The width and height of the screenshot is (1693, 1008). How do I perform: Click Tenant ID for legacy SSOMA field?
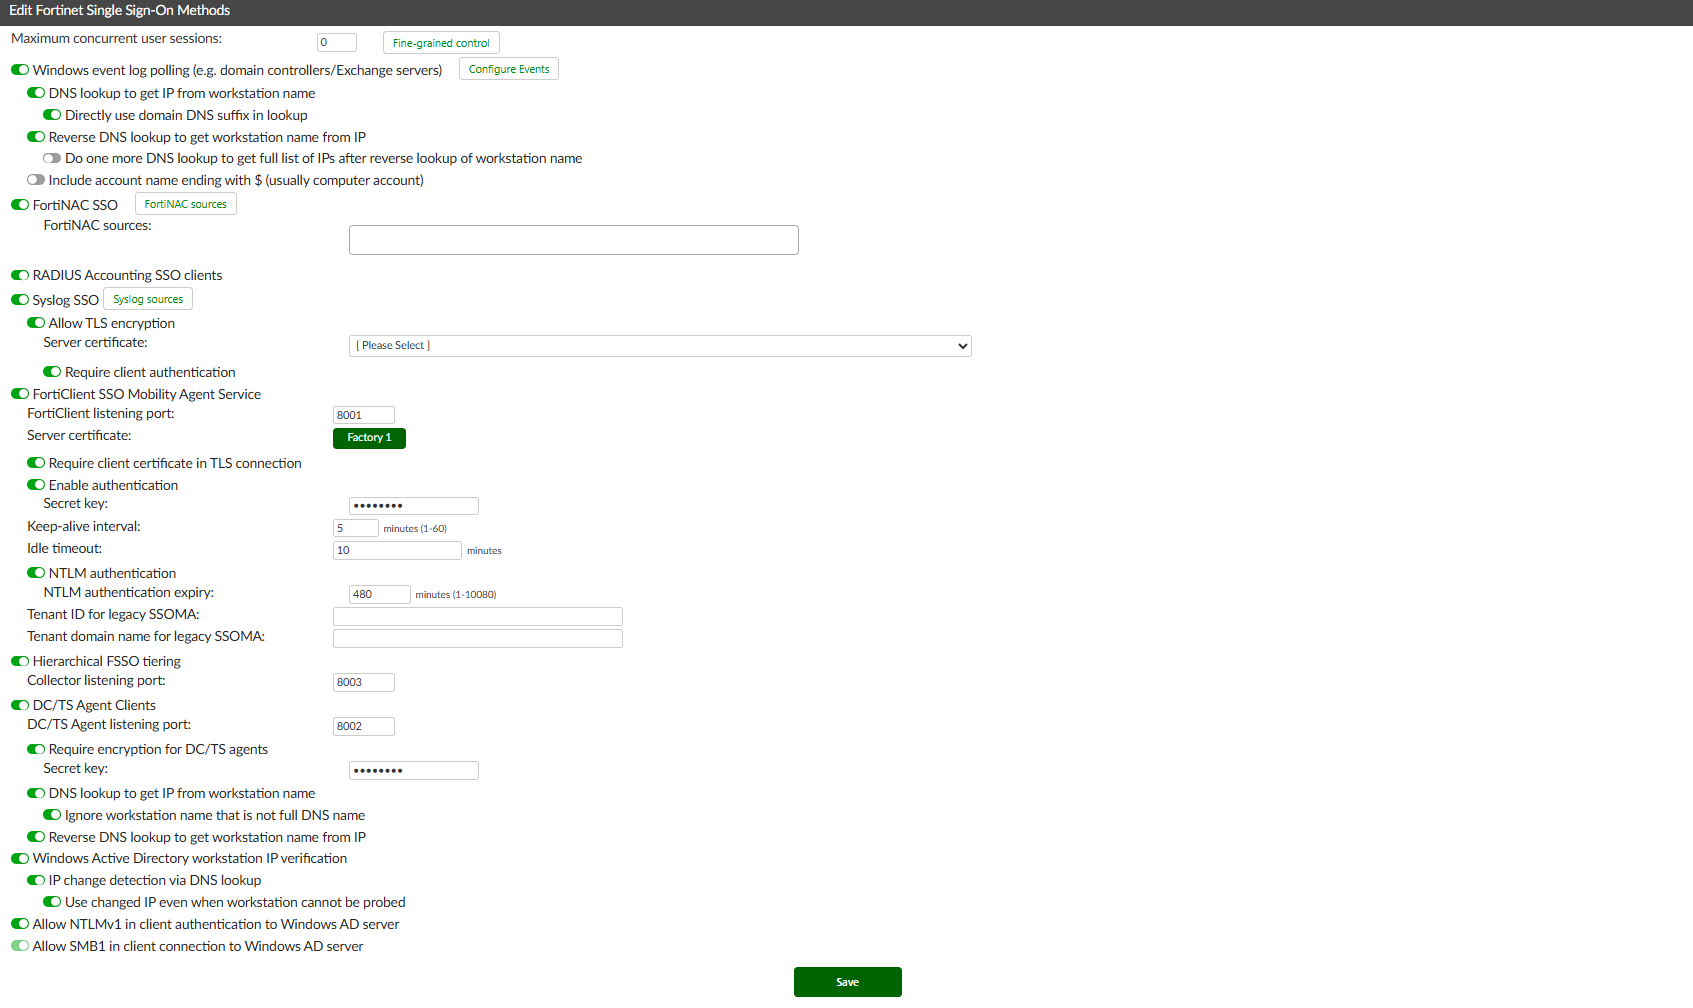pos(478,616)
